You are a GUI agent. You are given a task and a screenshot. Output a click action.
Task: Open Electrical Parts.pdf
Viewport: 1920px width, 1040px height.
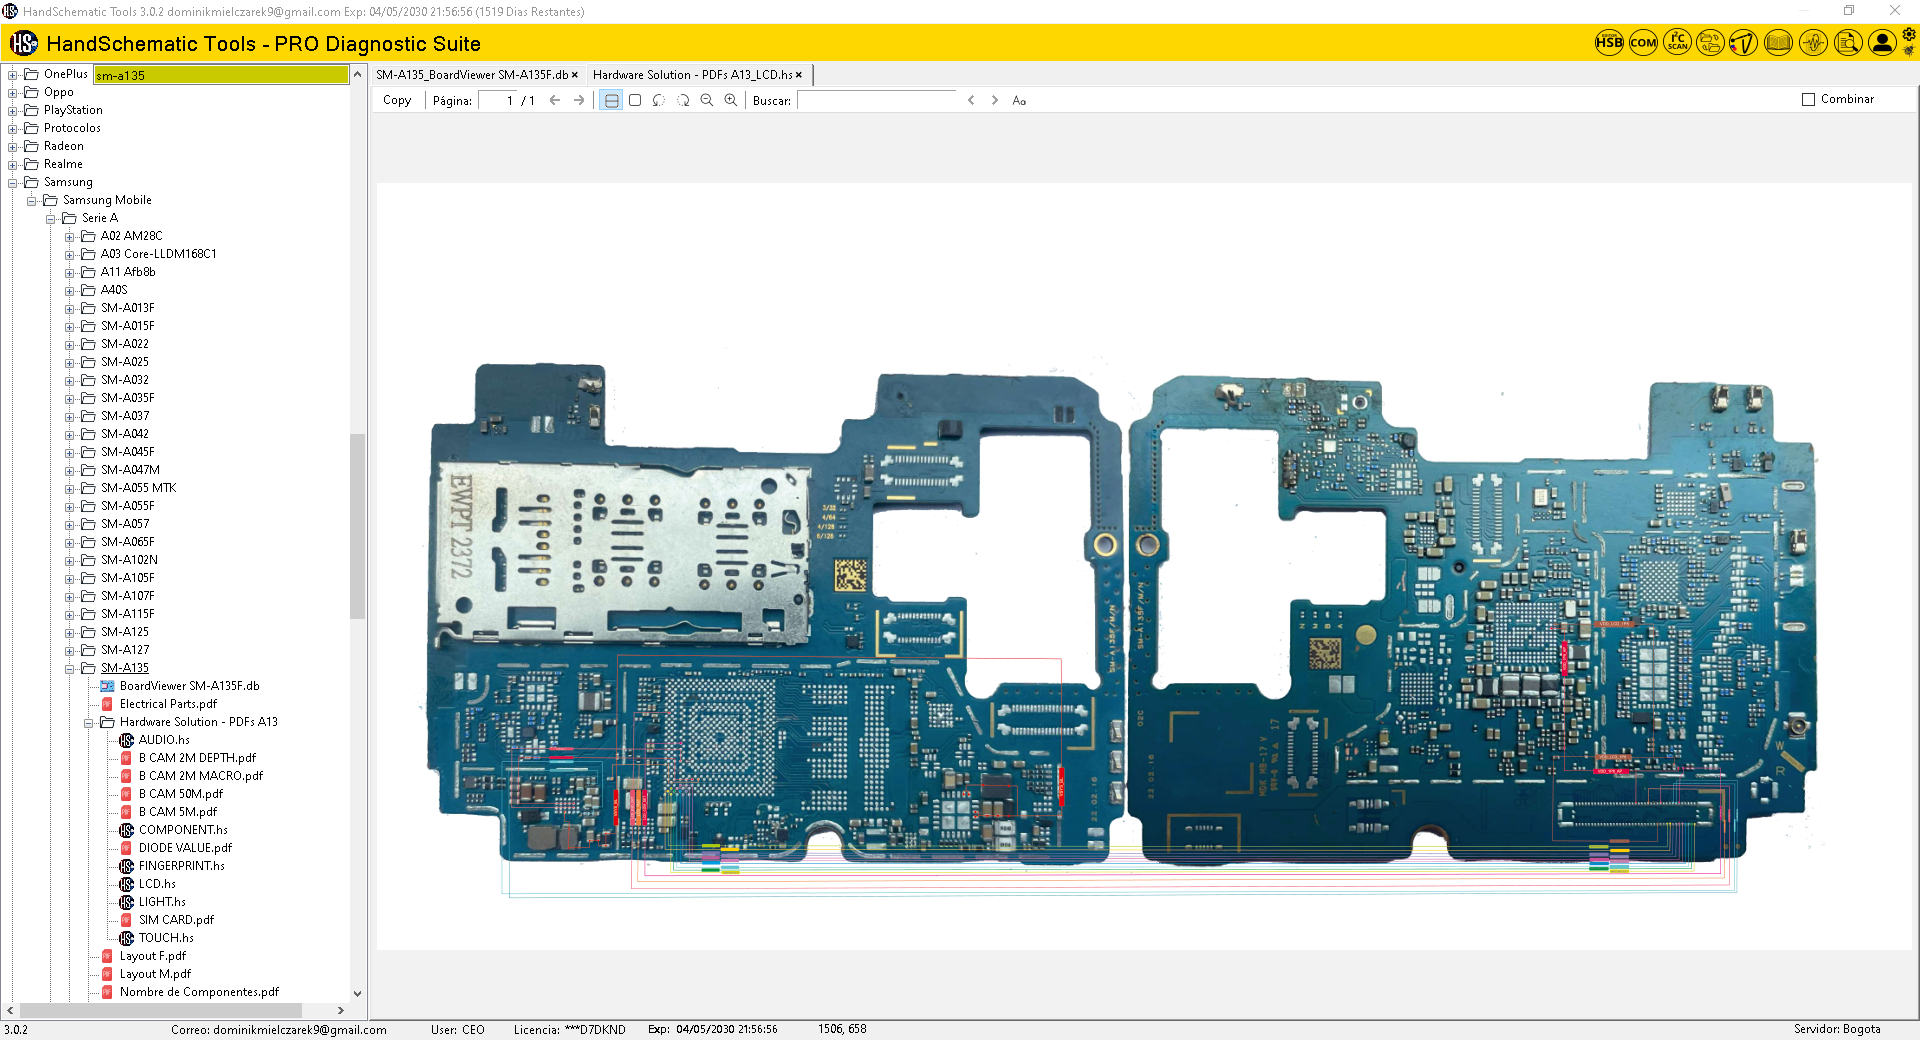pos(168,704)
